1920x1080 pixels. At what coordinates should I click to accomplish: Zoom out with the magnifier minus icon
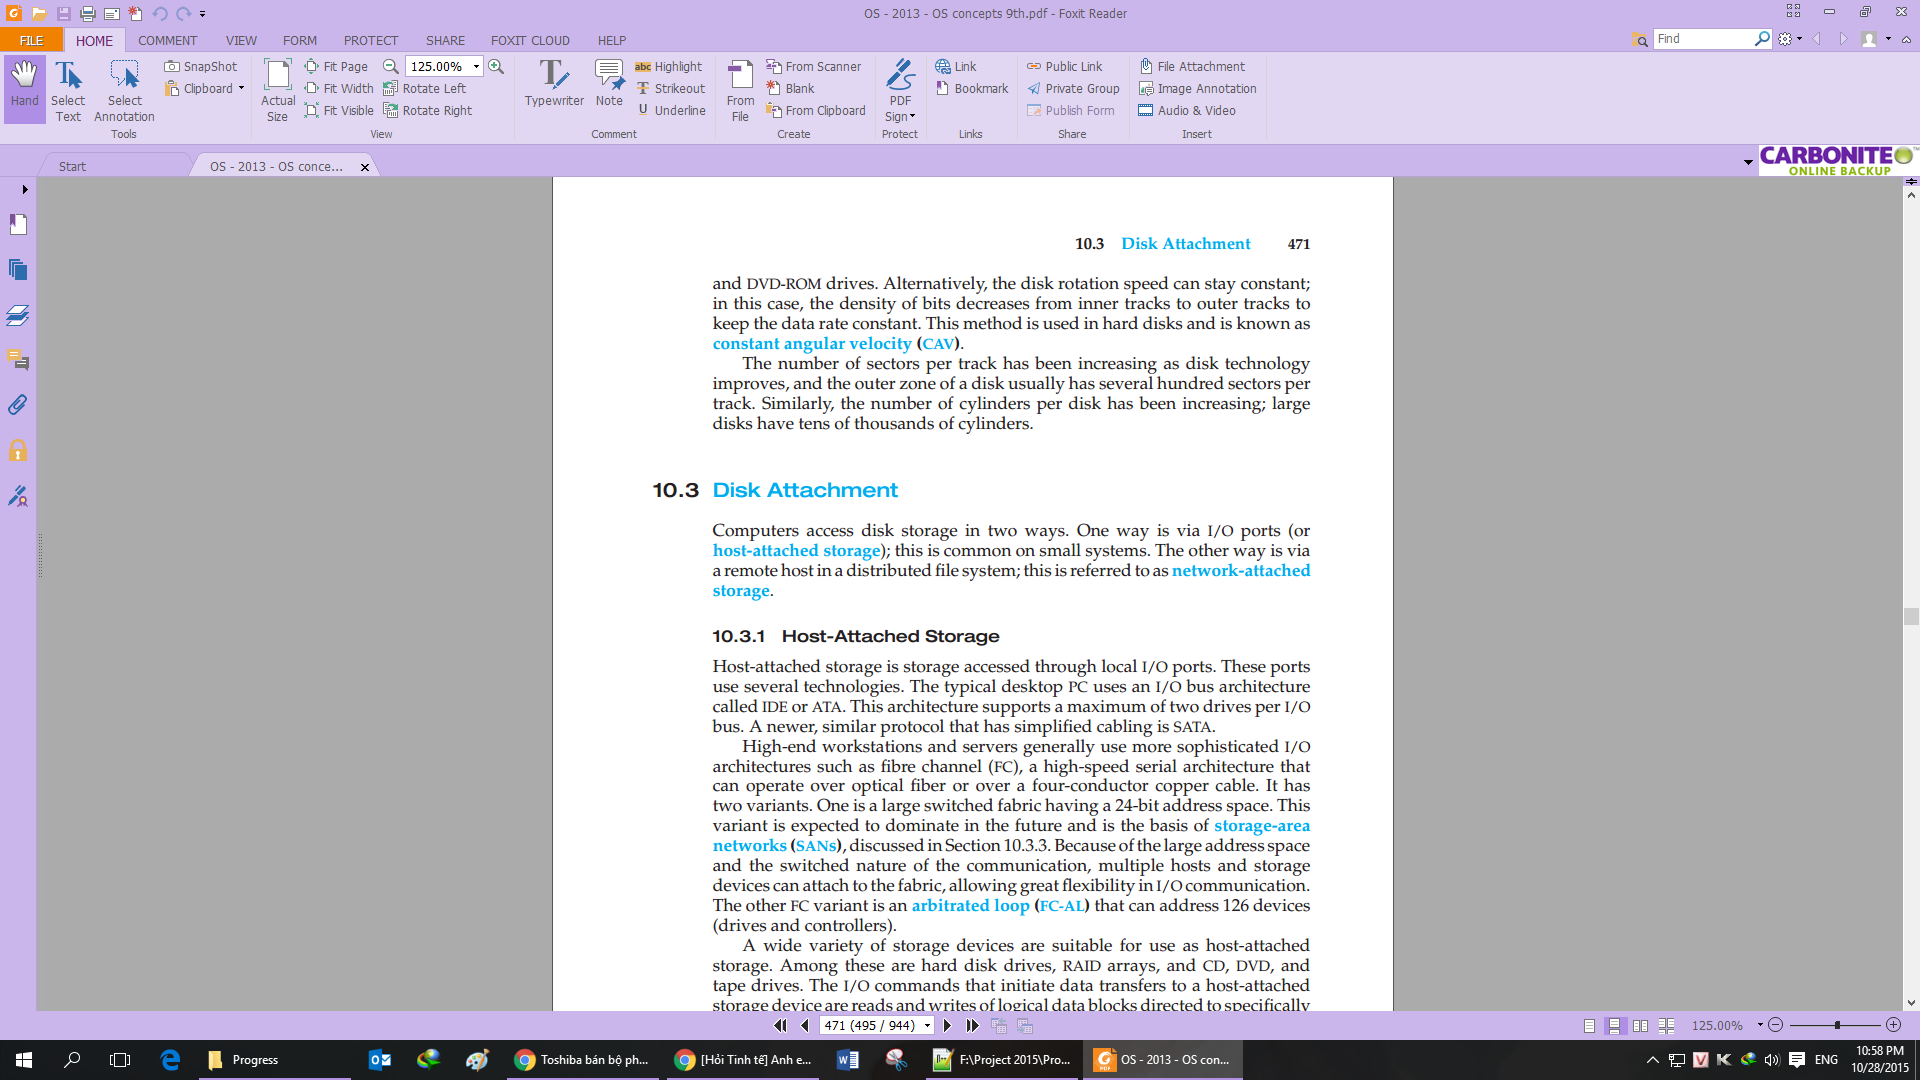click(391, 66)
